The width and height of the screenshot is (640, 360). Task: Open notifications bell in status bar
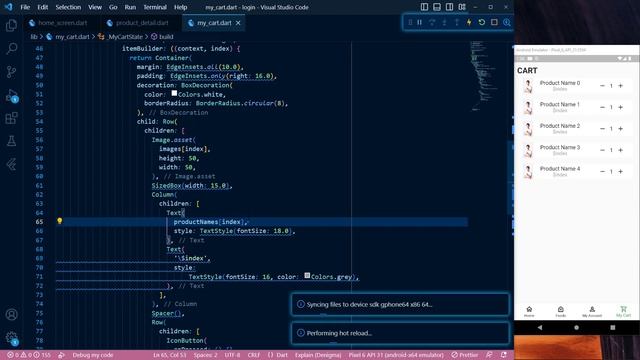point(504,355)
